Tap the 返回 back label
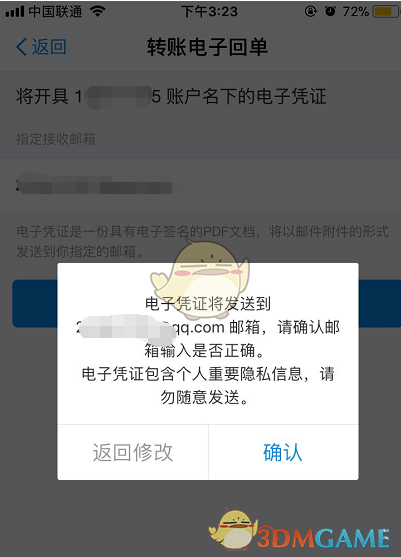 49,47
